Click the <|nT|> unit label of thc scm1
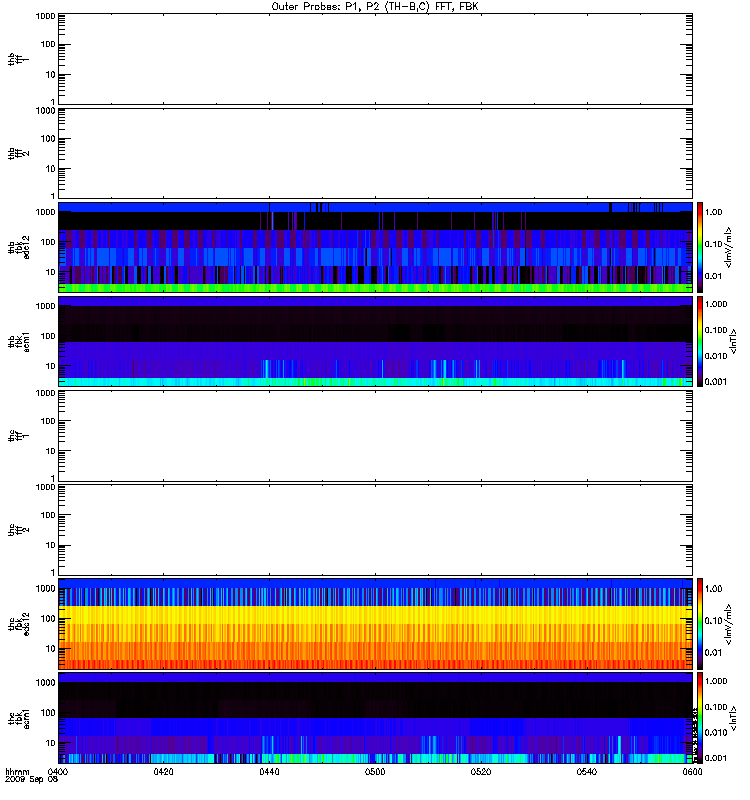The height and width of the screenshot is (800, 750). (734, 718)
